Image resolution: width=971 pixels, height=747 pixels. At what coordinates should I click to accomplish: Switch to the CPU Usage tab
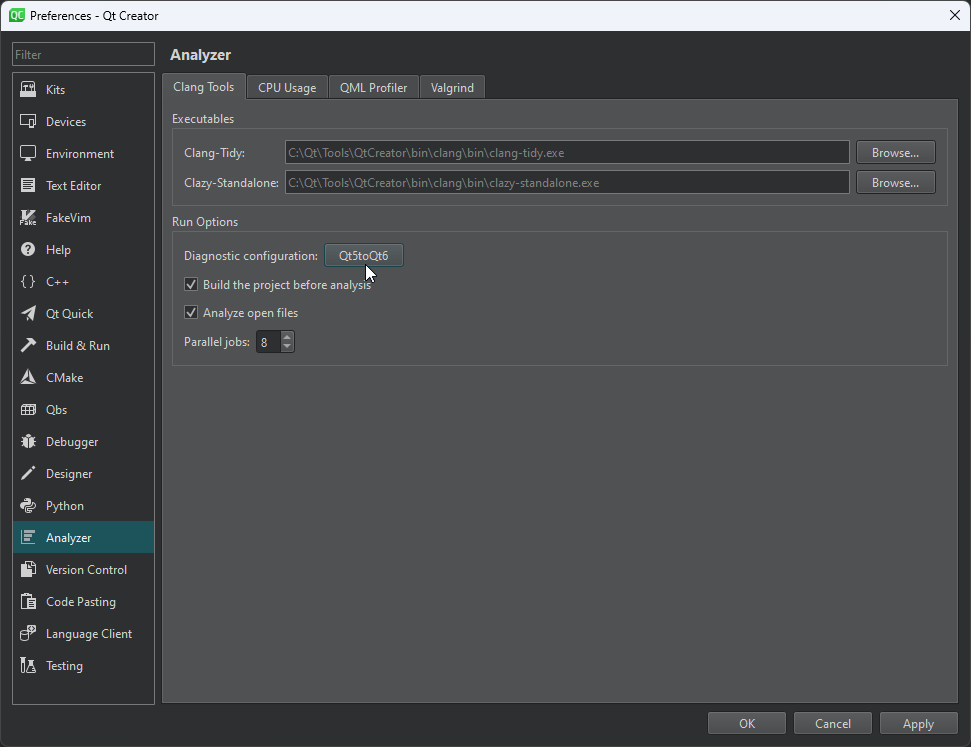pyautogui.click(x=287, y=88)
